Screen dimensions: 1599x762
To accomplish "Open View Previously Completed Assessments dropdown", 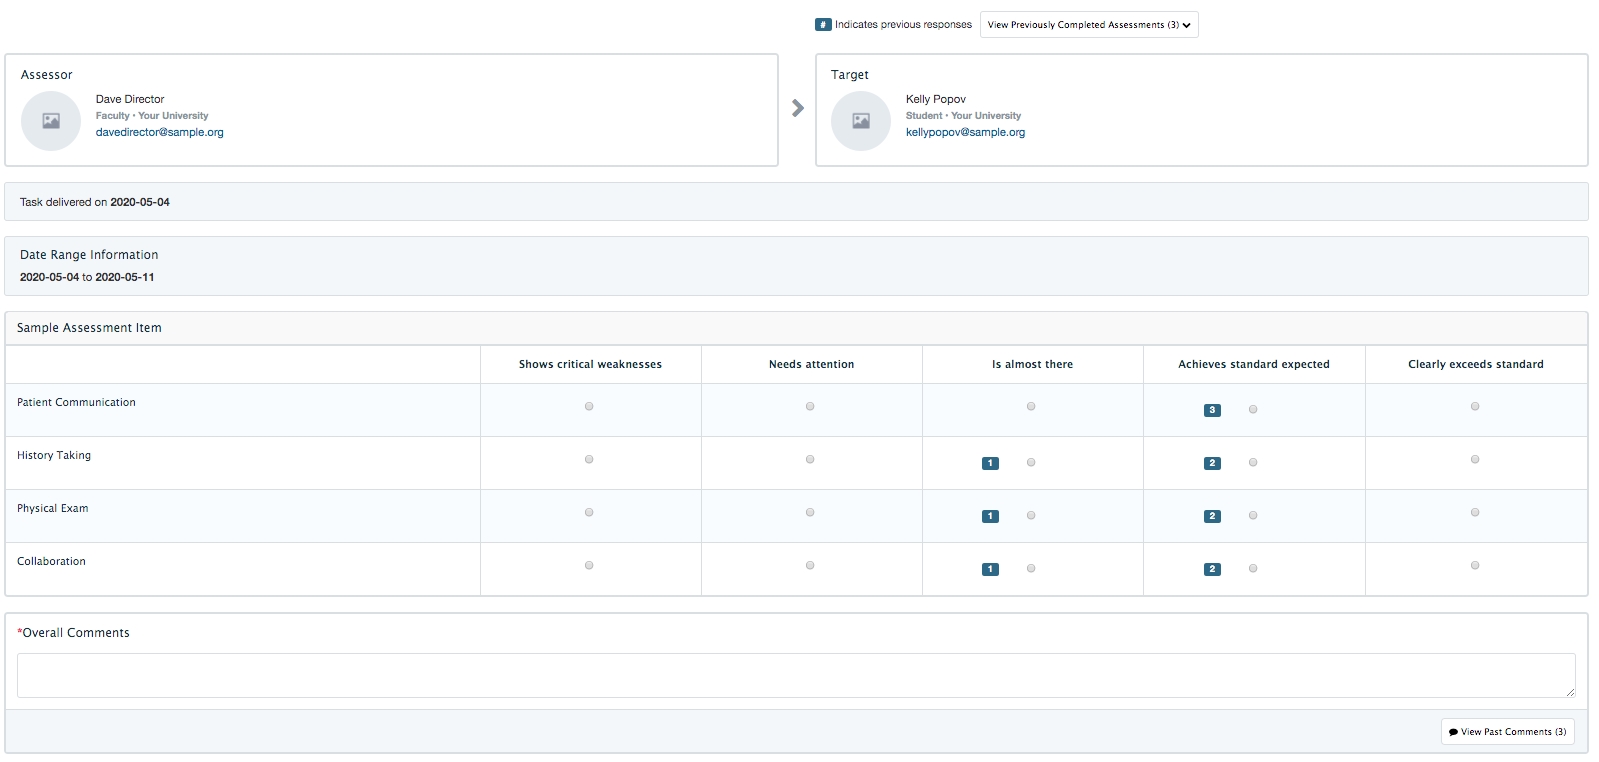I will pyautogui.click(x=1089, y=25).
